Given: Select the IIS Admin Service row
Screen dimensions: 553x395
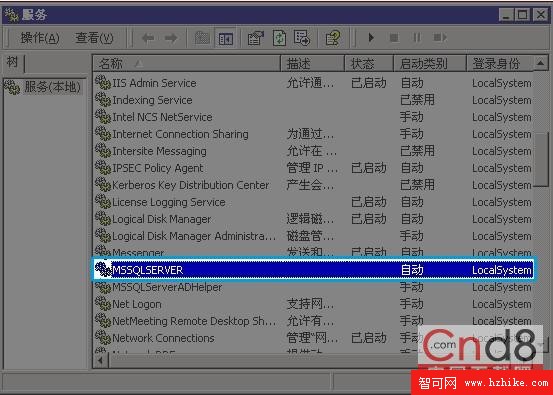Looking at the screenshot, I should point(313,83).
